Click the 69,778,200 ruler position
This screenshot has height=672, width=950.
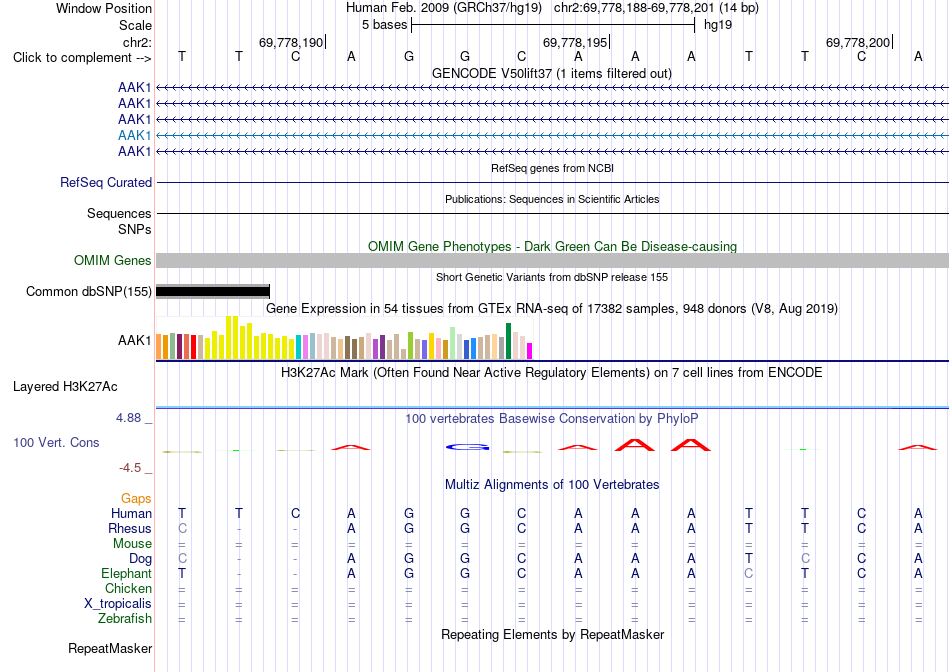(x=858, y=42)
